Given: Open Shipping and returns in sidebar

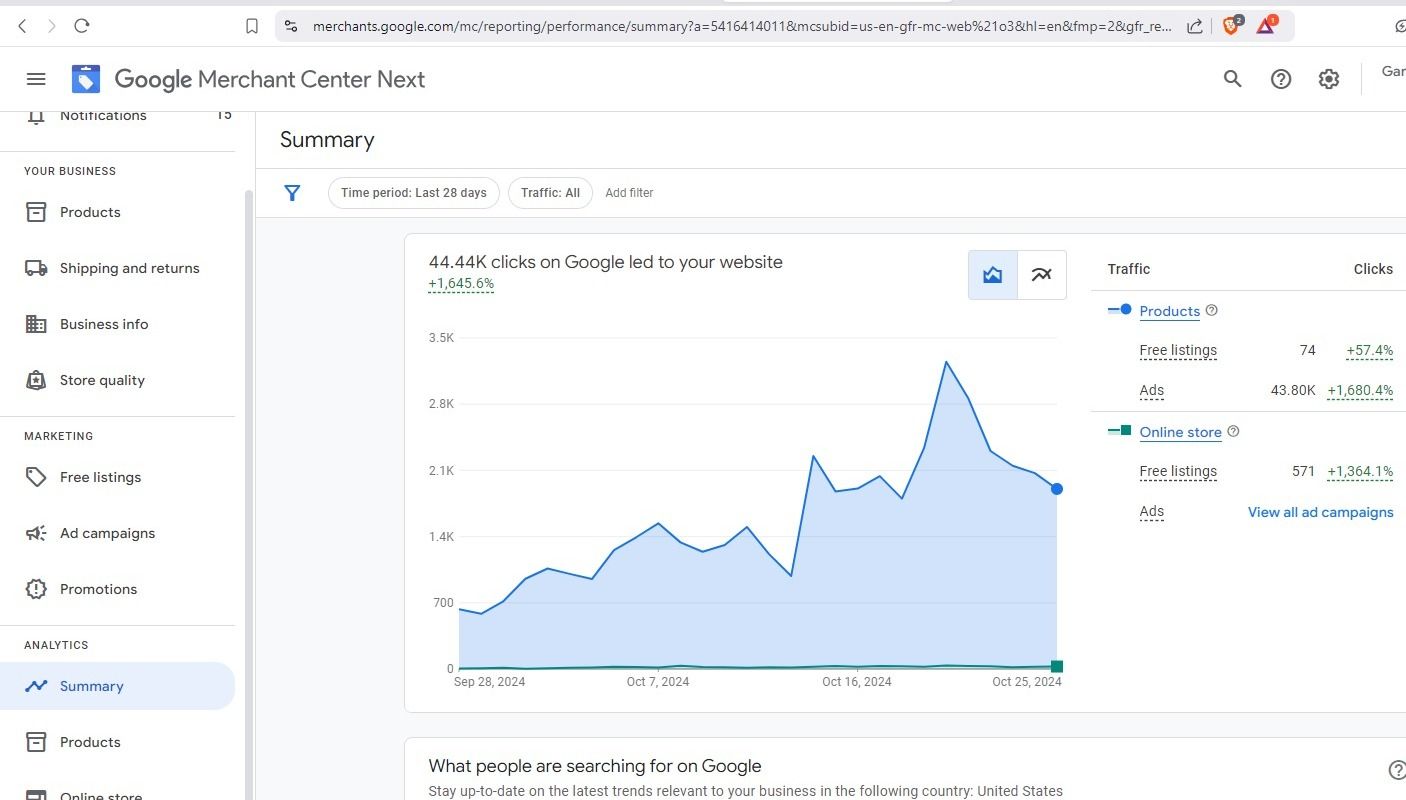Looking at the screenshot, I should click(x=129, y=268).
